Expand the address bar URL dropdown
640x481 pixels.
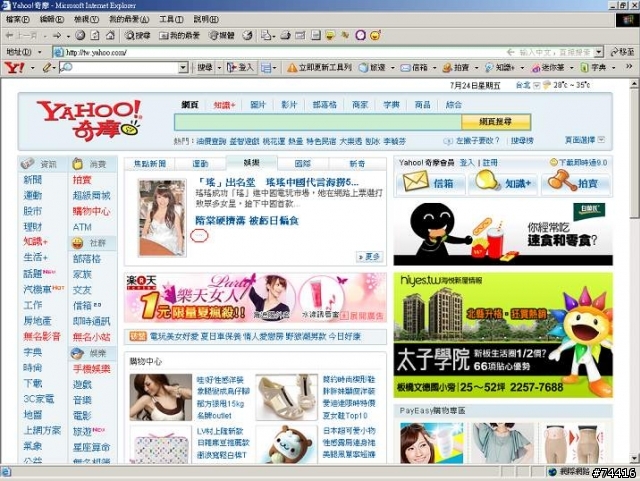click(x=598, y=52)
